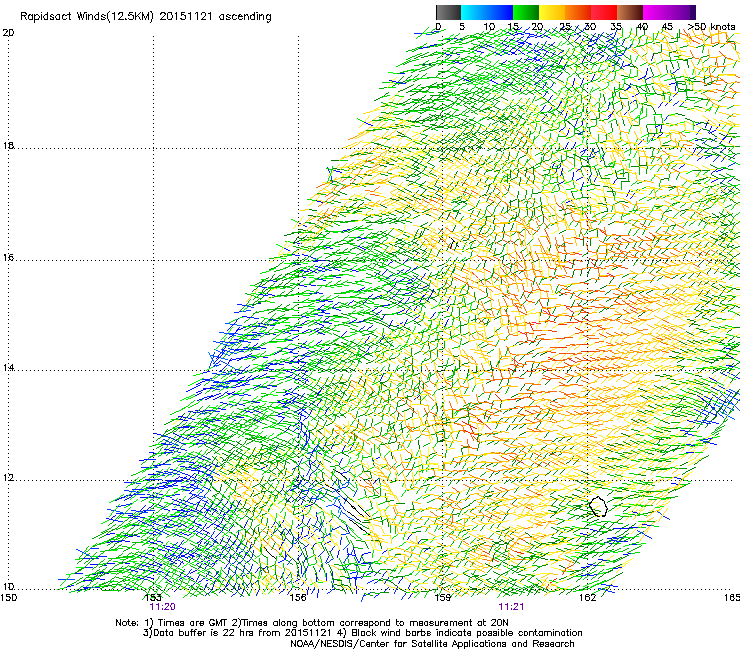Click the "40" label under the color bar
The width and height of the screenshot is (740, 650).
pyautogui.click(x=642, y=27)
